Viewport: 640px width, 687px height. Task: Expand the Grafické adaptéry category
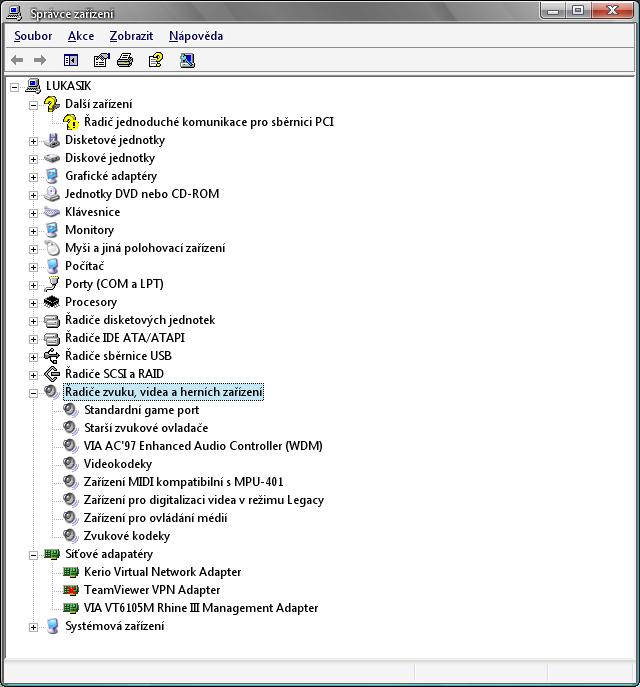click(x=33, y=177)
